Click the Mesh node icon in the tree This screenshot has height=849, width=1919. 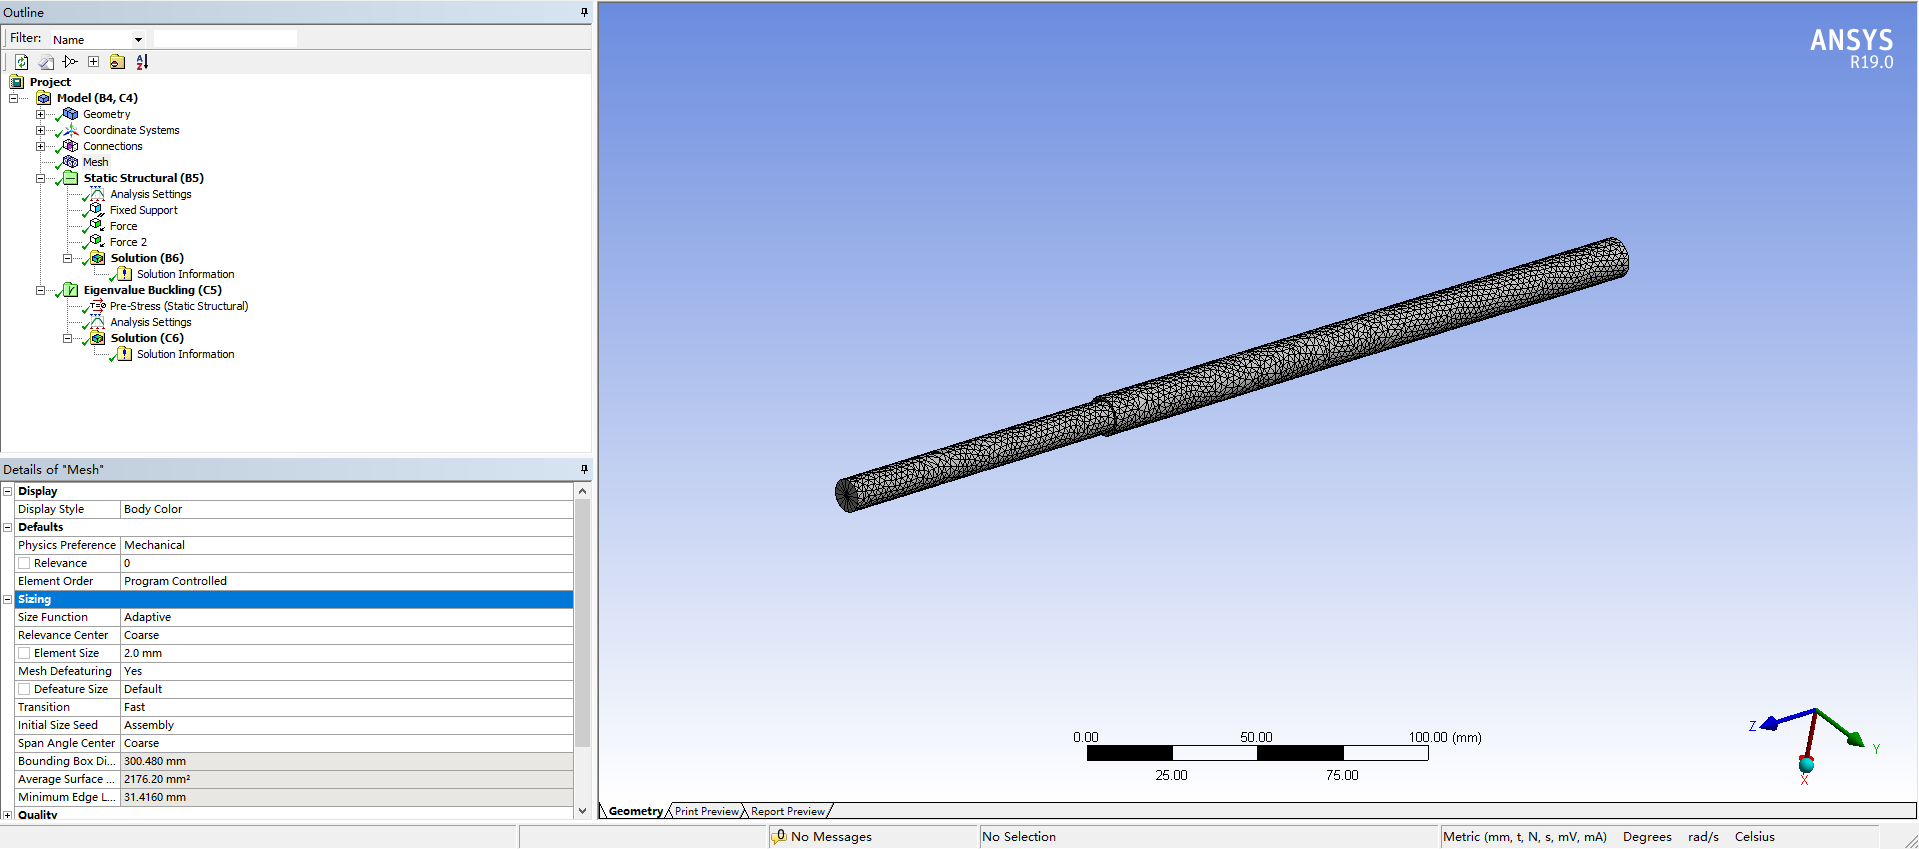point(70,162)
